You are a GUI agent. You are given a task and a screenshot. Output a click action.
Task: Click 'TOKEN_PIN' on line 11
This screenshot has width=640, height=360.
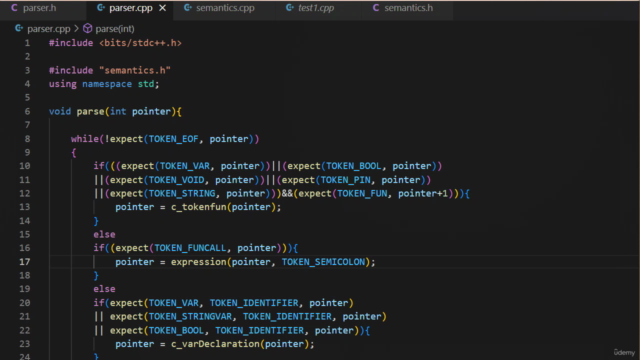point(345,180)
